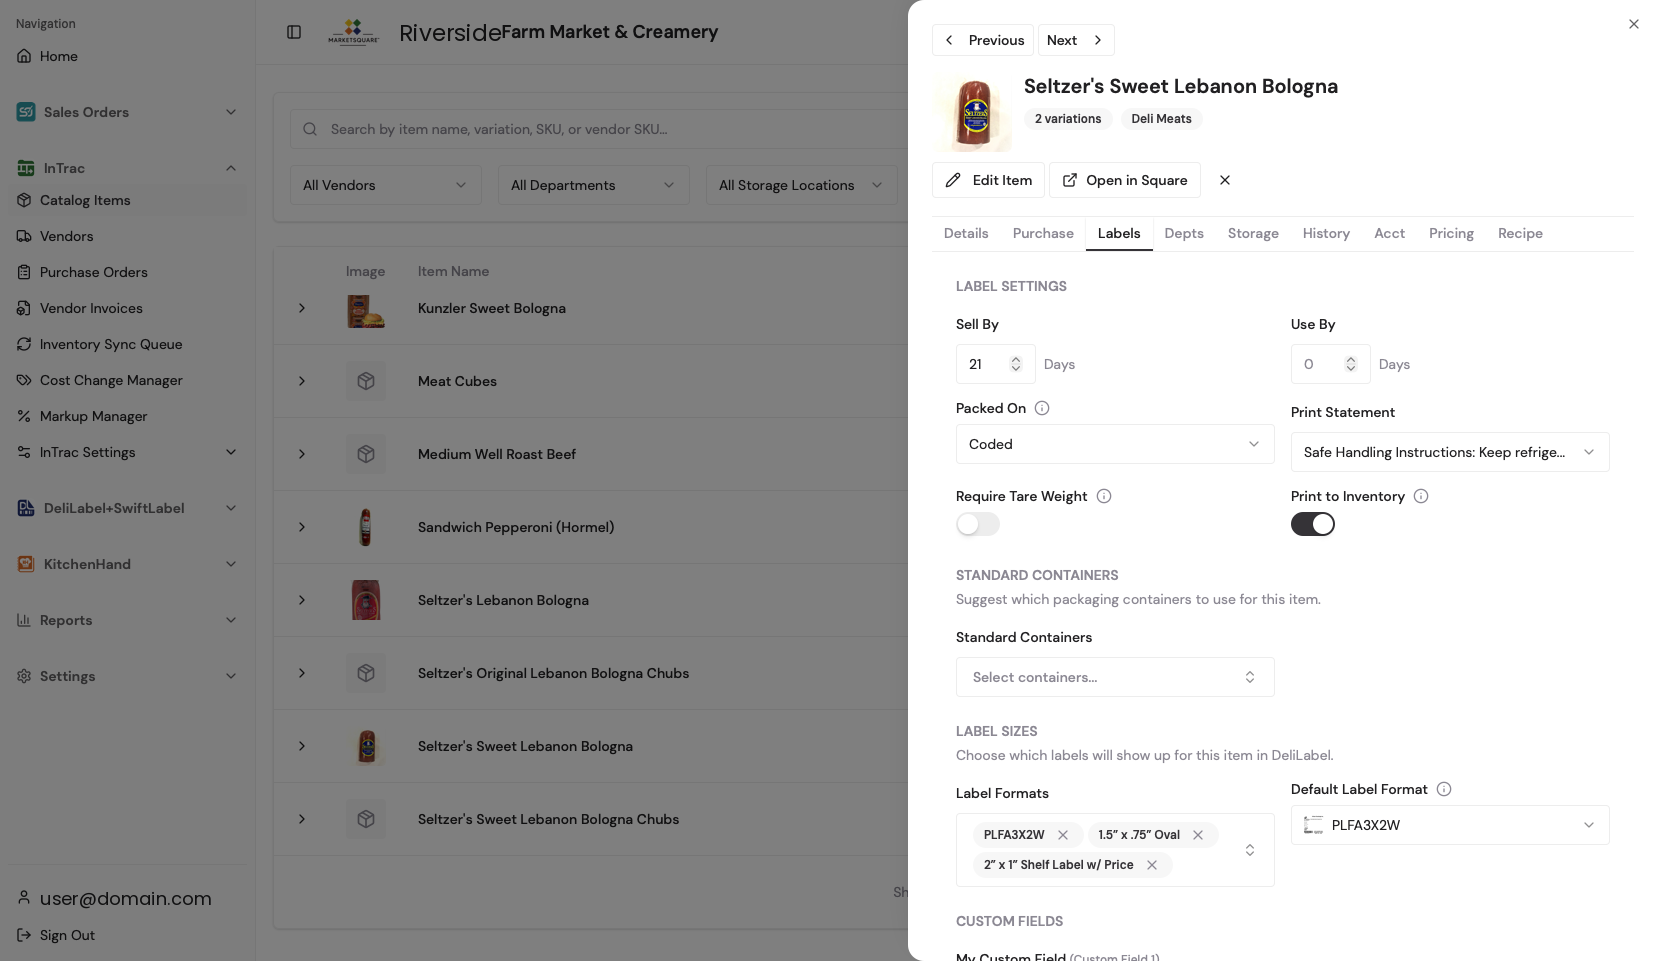The height and width of the screenshot is (961, 1658).
Task: Remove the 1.5" x .75" Oval tag
Action: [1198, 835]
